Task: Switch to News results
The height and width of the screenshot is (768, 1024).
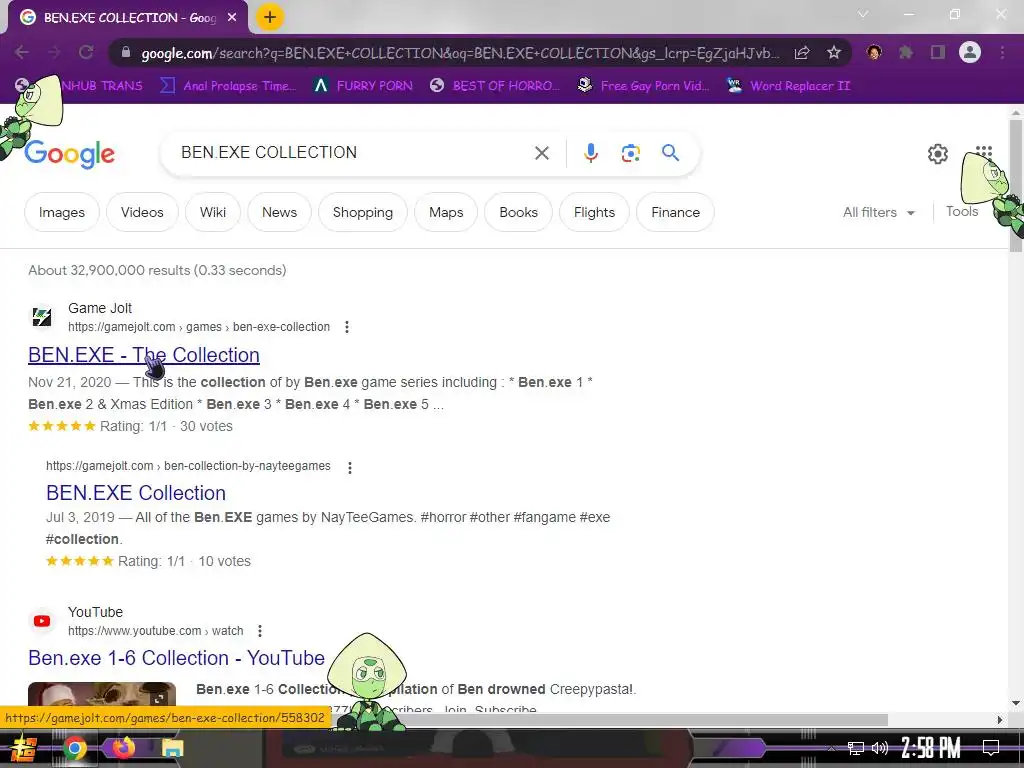Action: point(280,212)
